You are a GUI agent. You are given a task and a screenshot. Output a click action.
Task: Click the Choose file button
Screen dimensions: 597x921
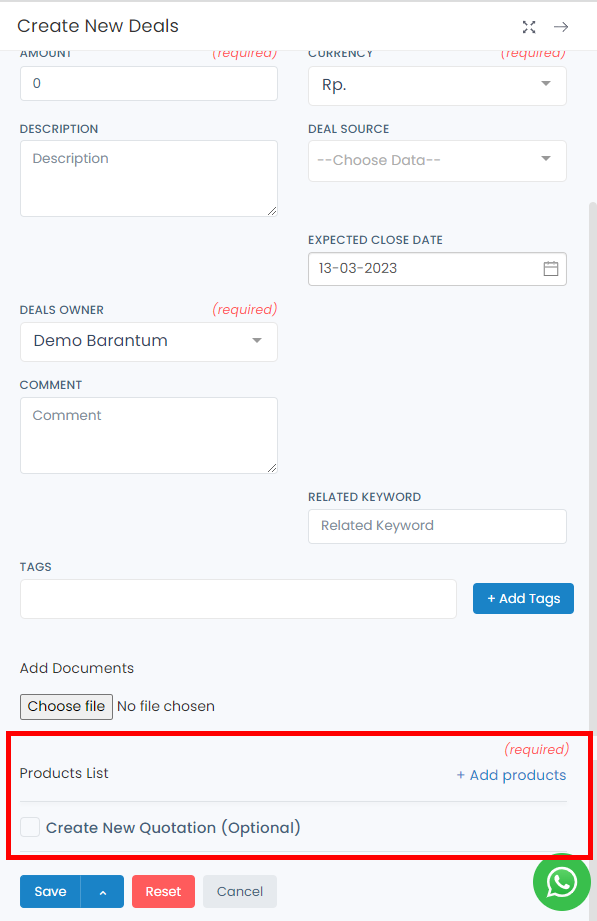[66, 707]
